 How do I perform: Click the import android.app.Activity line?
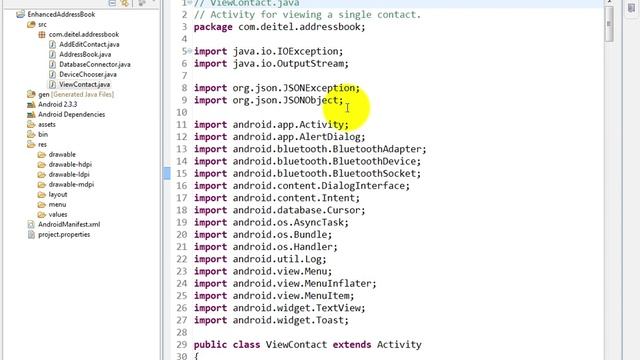coord(271,125)
